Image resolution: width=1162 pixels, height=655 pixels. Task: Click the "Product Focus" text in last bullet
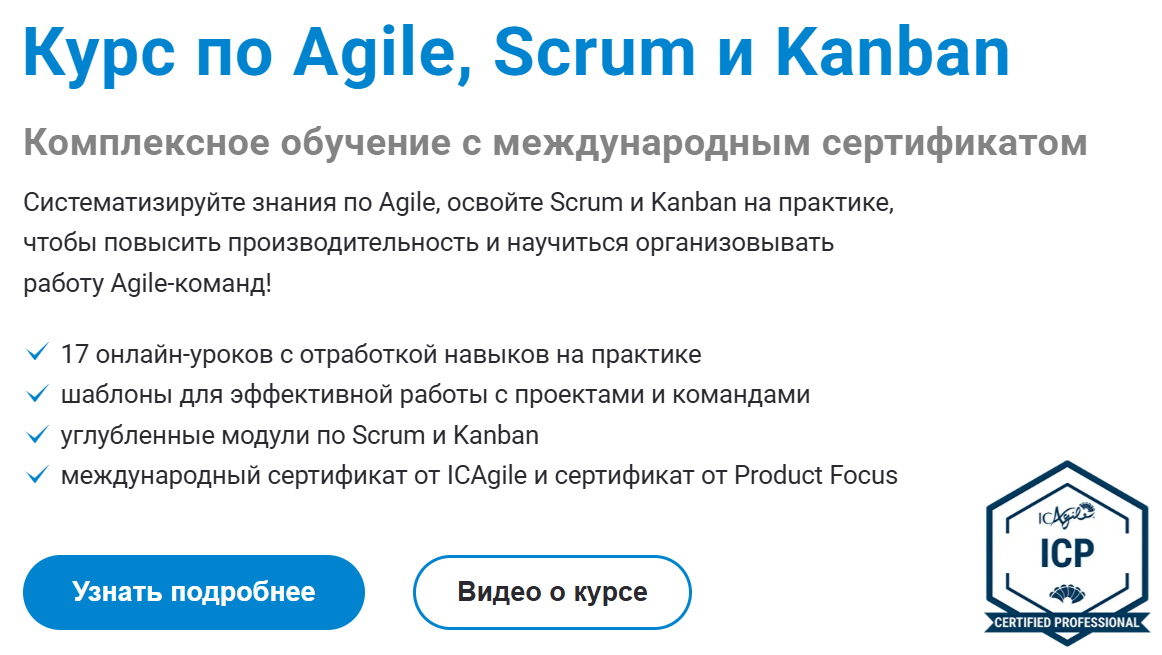pos(816,475)
